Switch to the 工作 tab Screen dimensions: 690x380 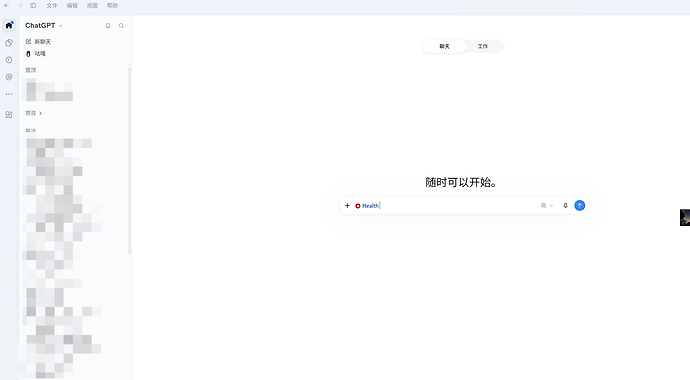(483, 46)
